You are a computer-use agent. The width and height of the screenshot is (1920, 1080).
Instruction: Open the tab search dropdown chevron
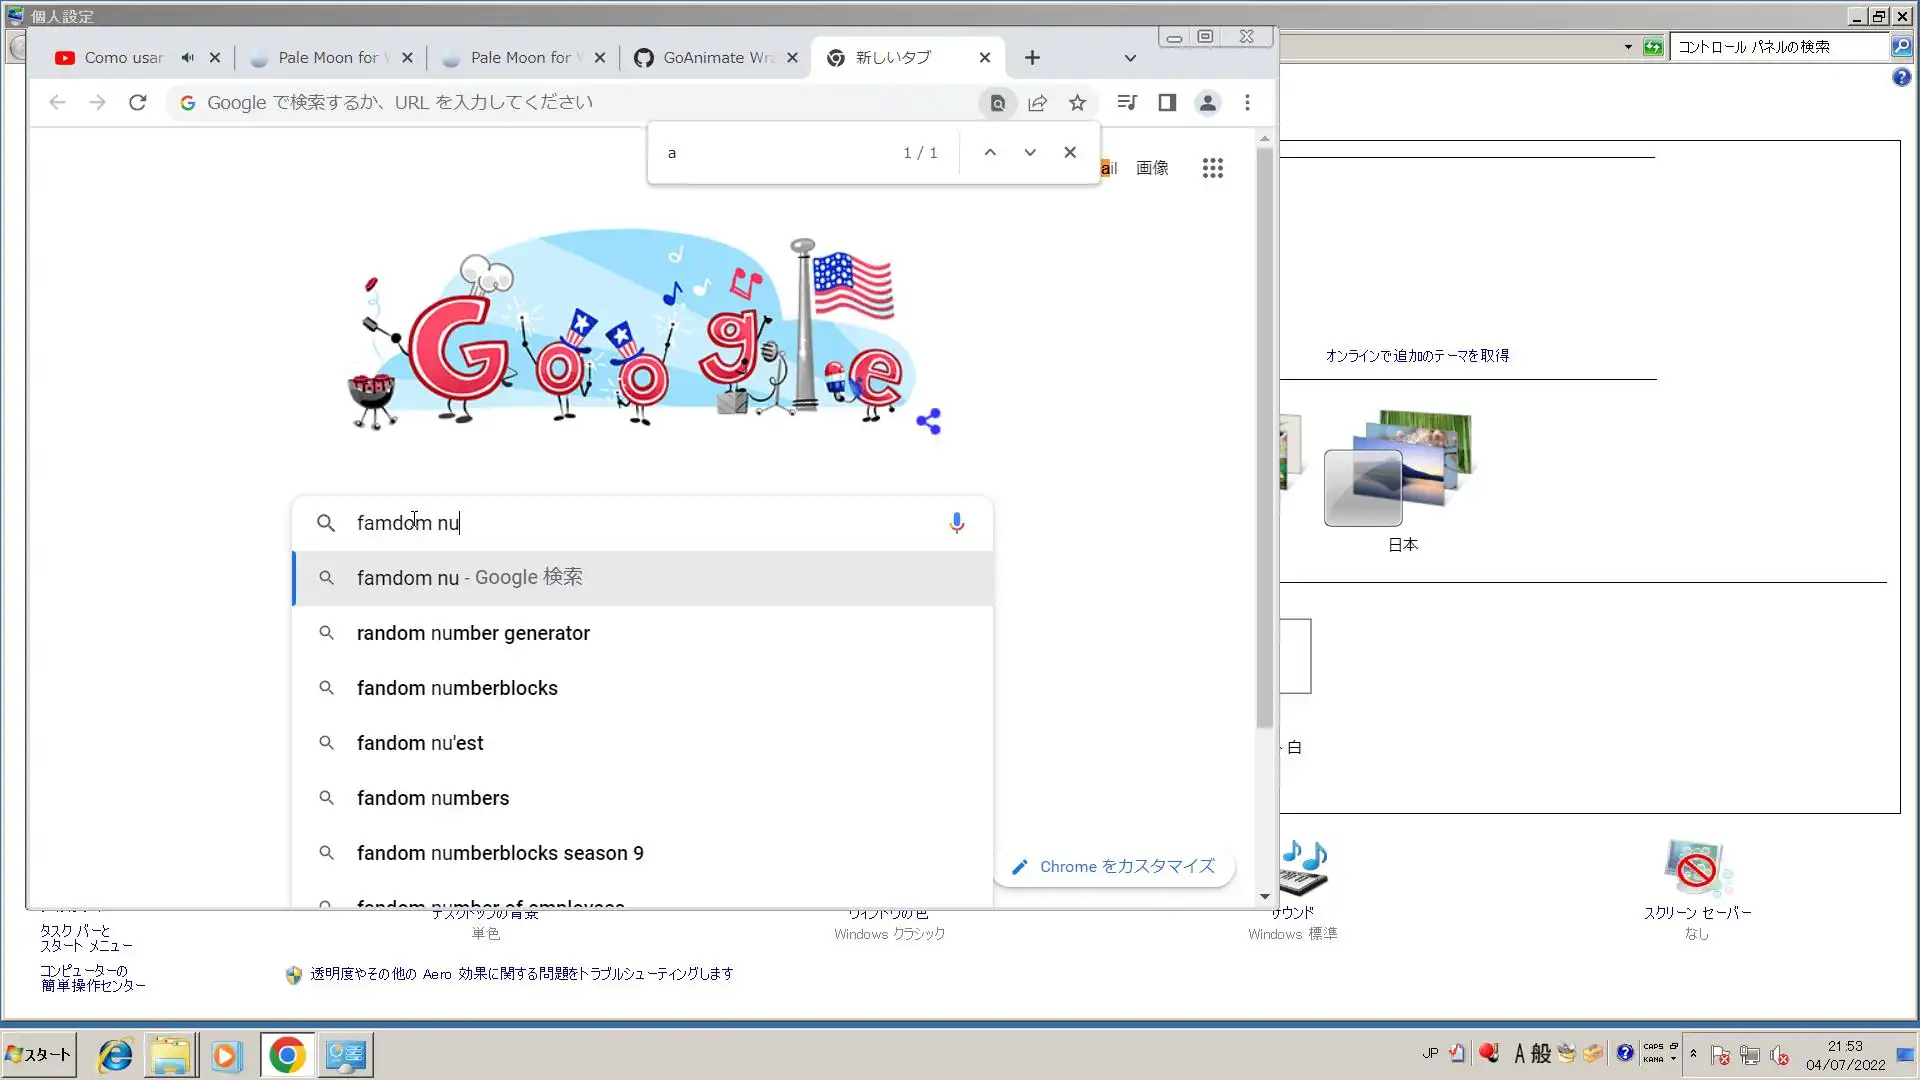[1130, 58]
